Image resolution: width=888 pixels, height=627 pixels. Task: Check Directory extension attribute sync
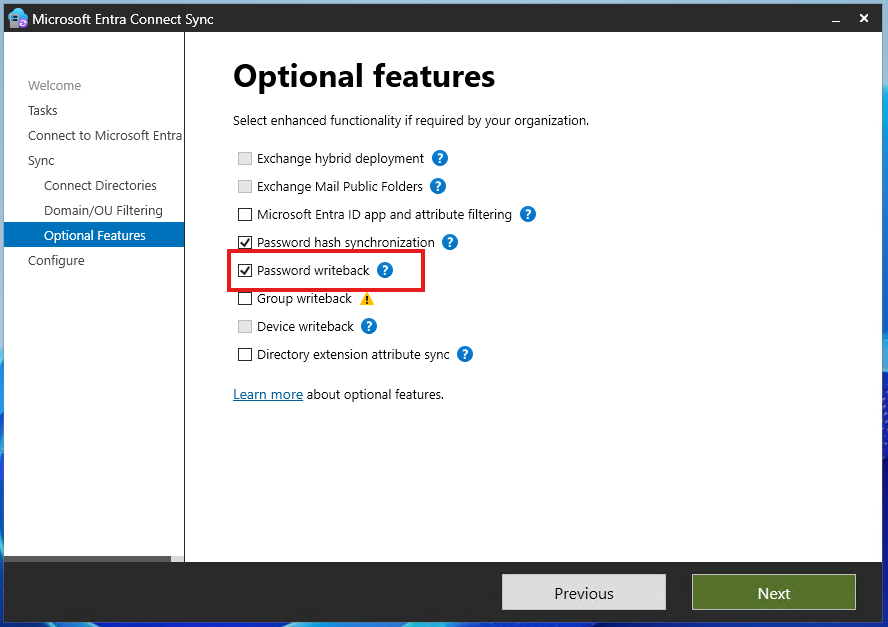click(245, 354)
